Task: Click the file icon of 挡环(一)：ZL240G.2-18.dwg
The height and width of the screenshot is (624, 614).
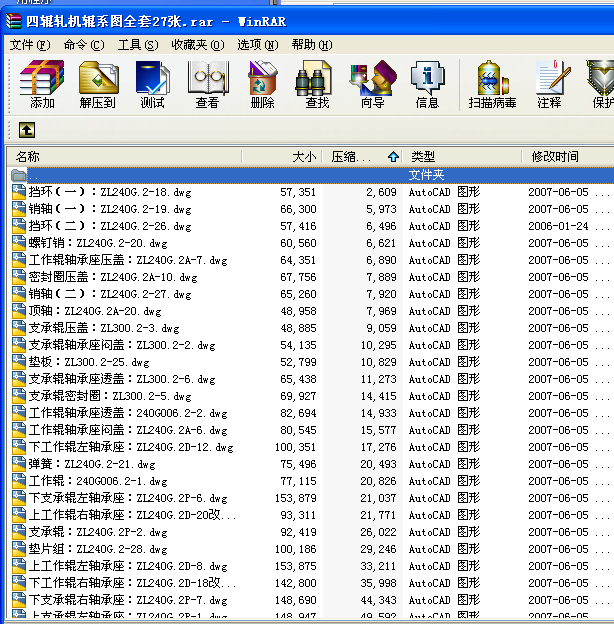Action: click(19, 192)
